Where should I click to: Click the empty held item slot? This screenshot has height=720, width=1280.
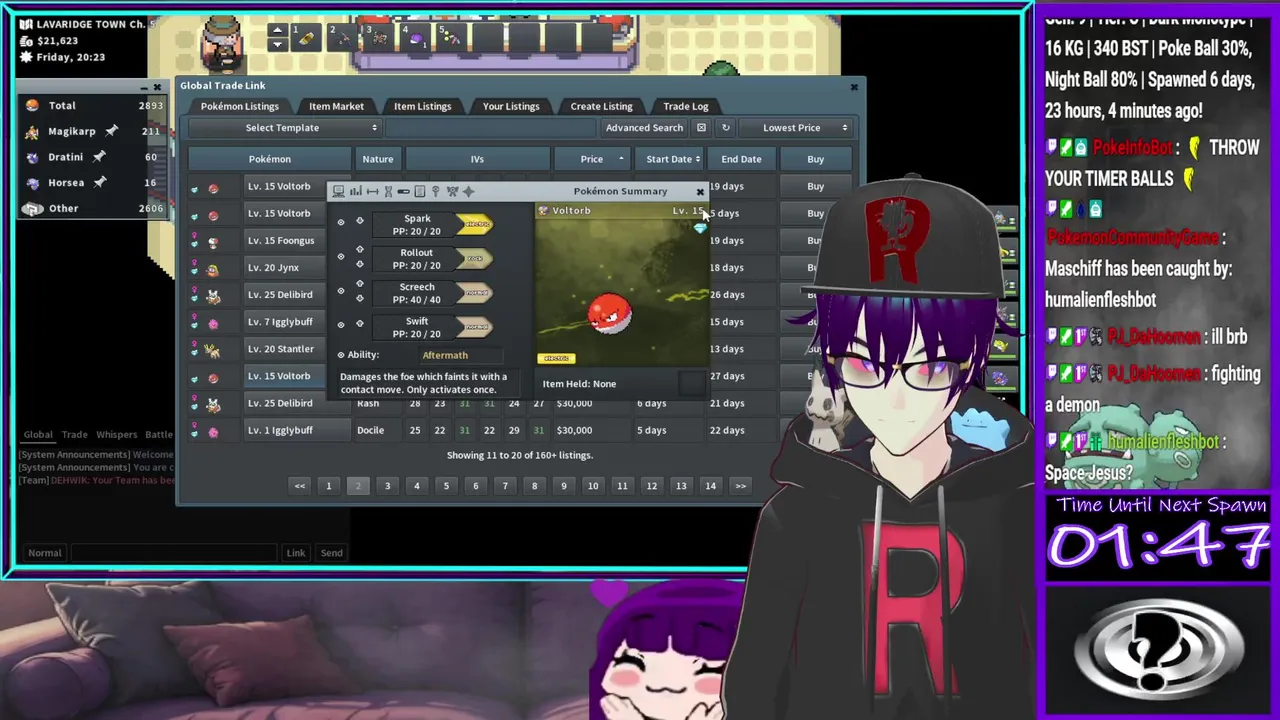click(692, 383)
